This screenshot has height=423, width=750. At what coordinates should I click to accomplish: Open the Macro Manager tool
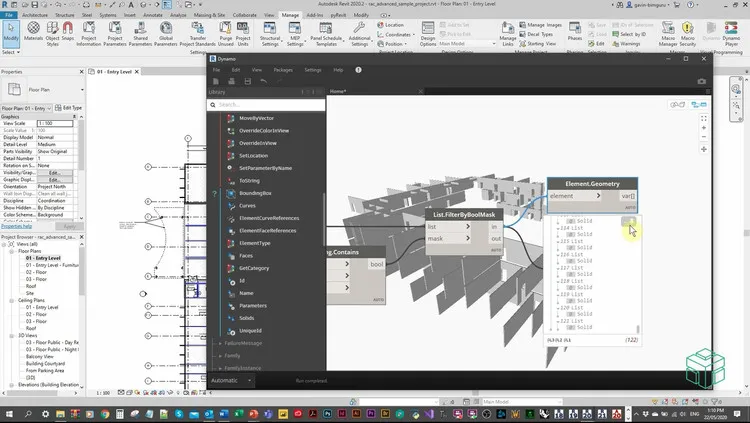pyautogui.click(x=668, y=33)
